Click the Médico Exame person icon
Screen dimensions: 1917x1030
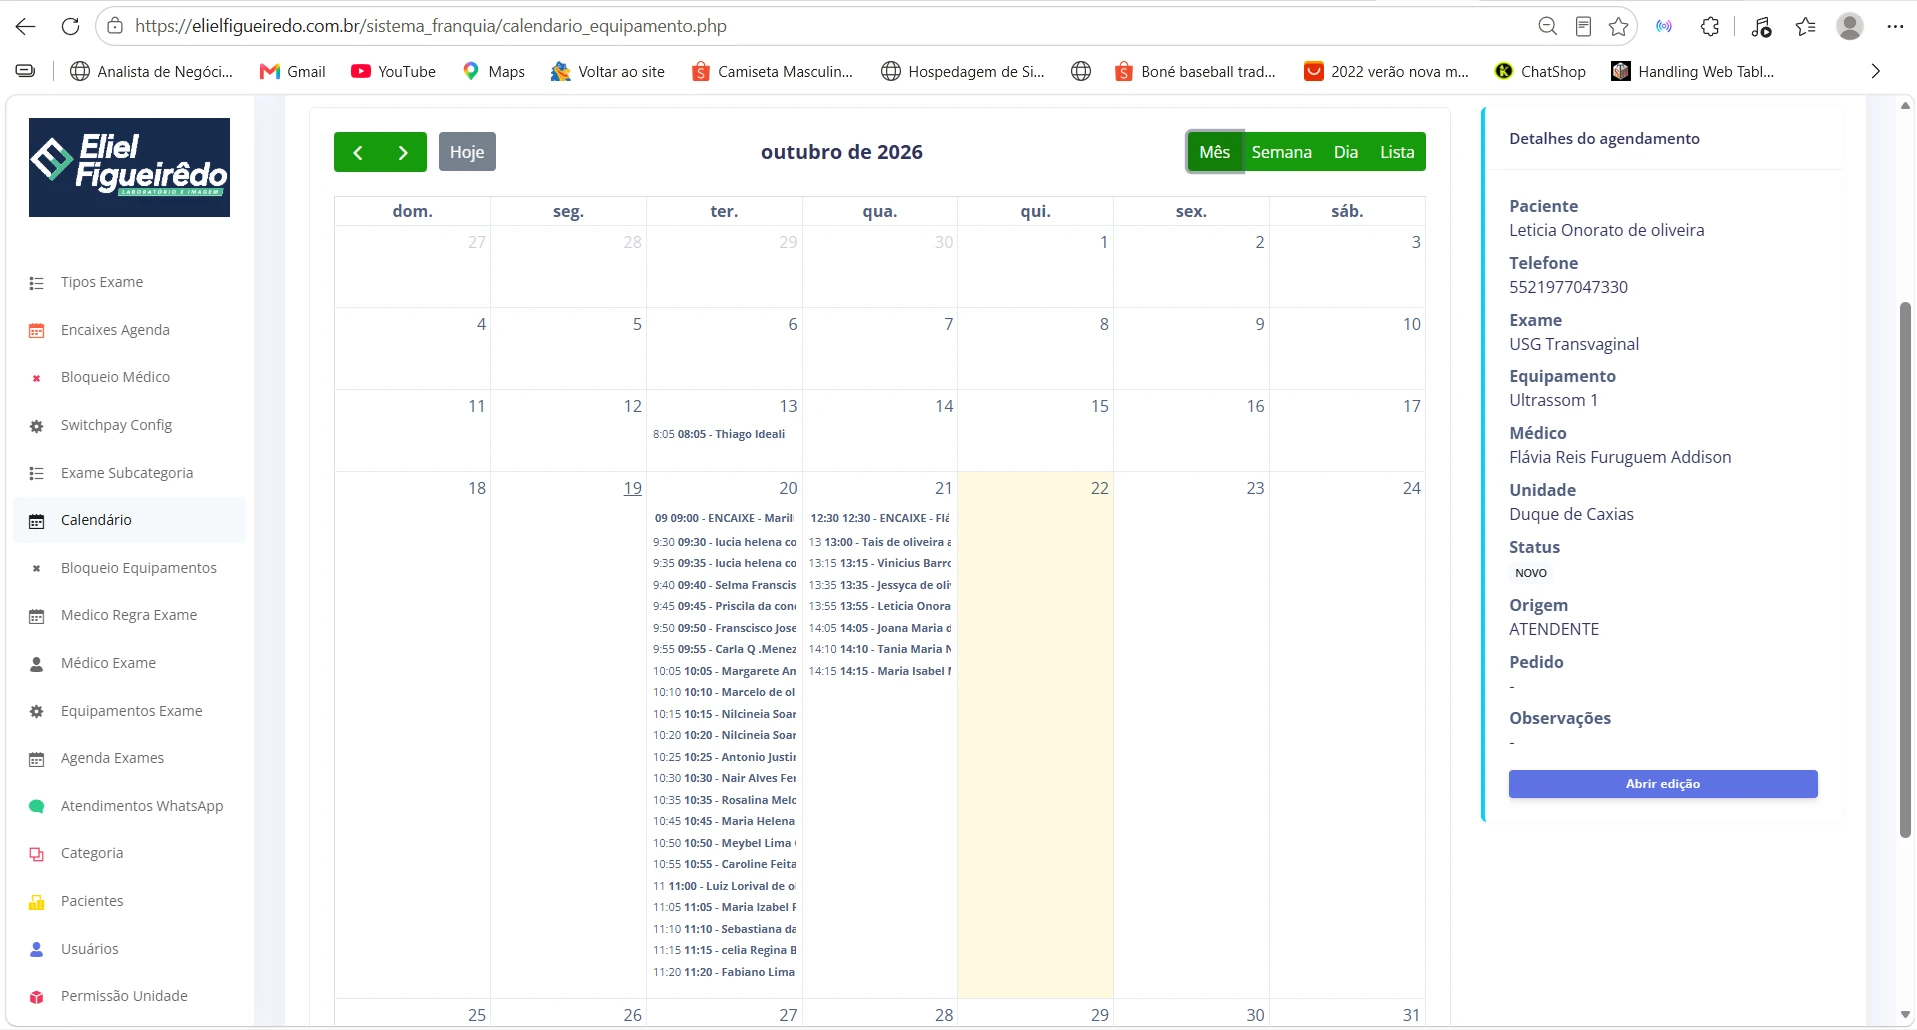click(x=37, y=664)
